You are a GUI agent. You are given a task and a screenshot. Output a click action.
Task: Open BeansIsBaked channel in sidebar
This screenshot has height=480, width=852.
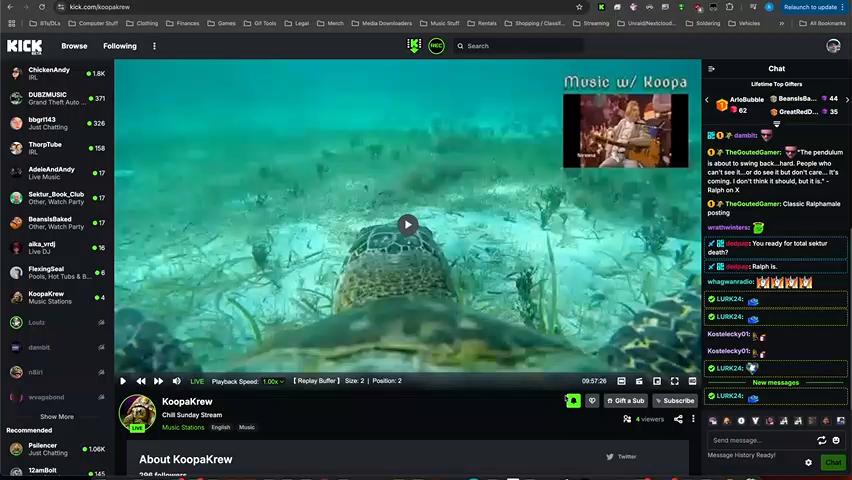(57, 223)
